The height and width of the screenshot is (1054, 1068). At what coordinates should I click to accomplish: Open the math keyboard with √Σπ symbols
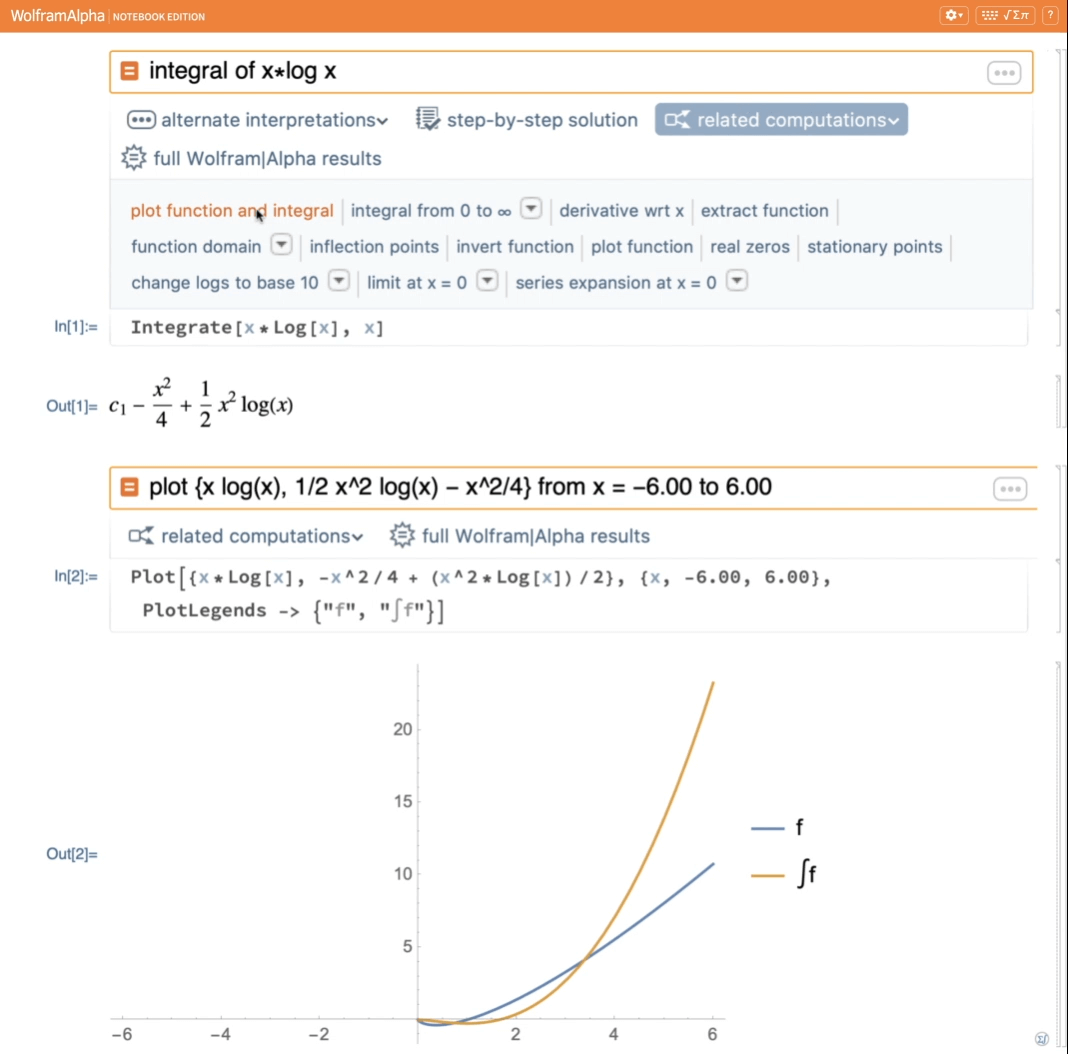pos(1005,15)
